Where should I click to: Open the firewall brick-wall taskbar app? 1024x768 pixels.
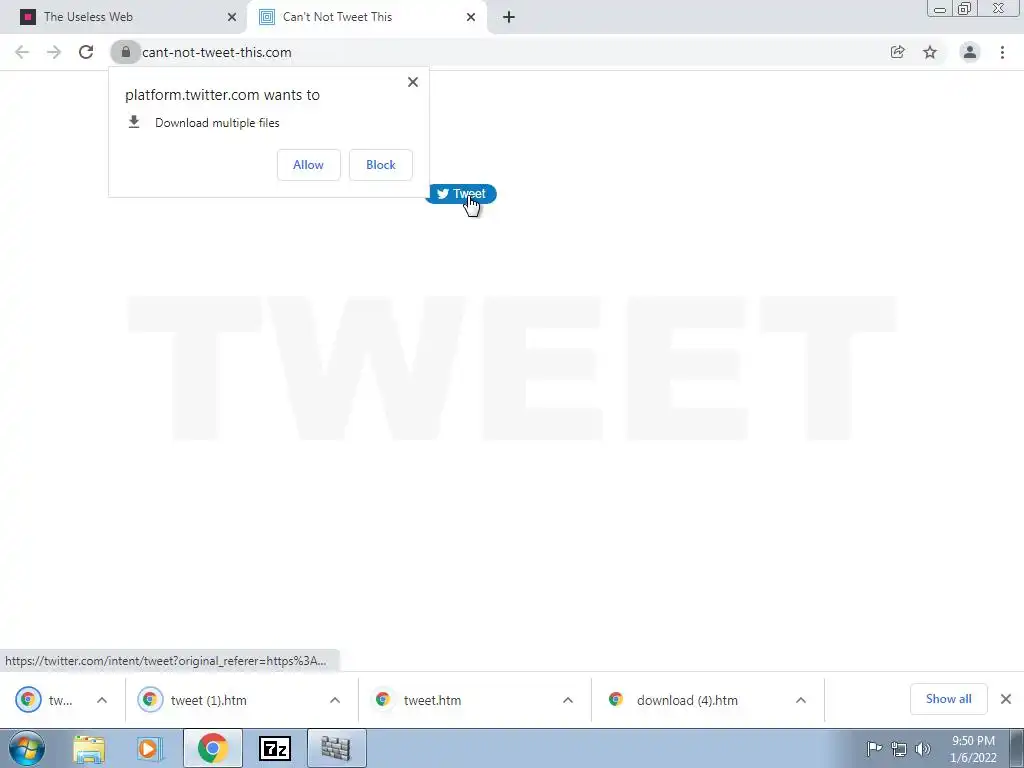[x=336, y=748]
